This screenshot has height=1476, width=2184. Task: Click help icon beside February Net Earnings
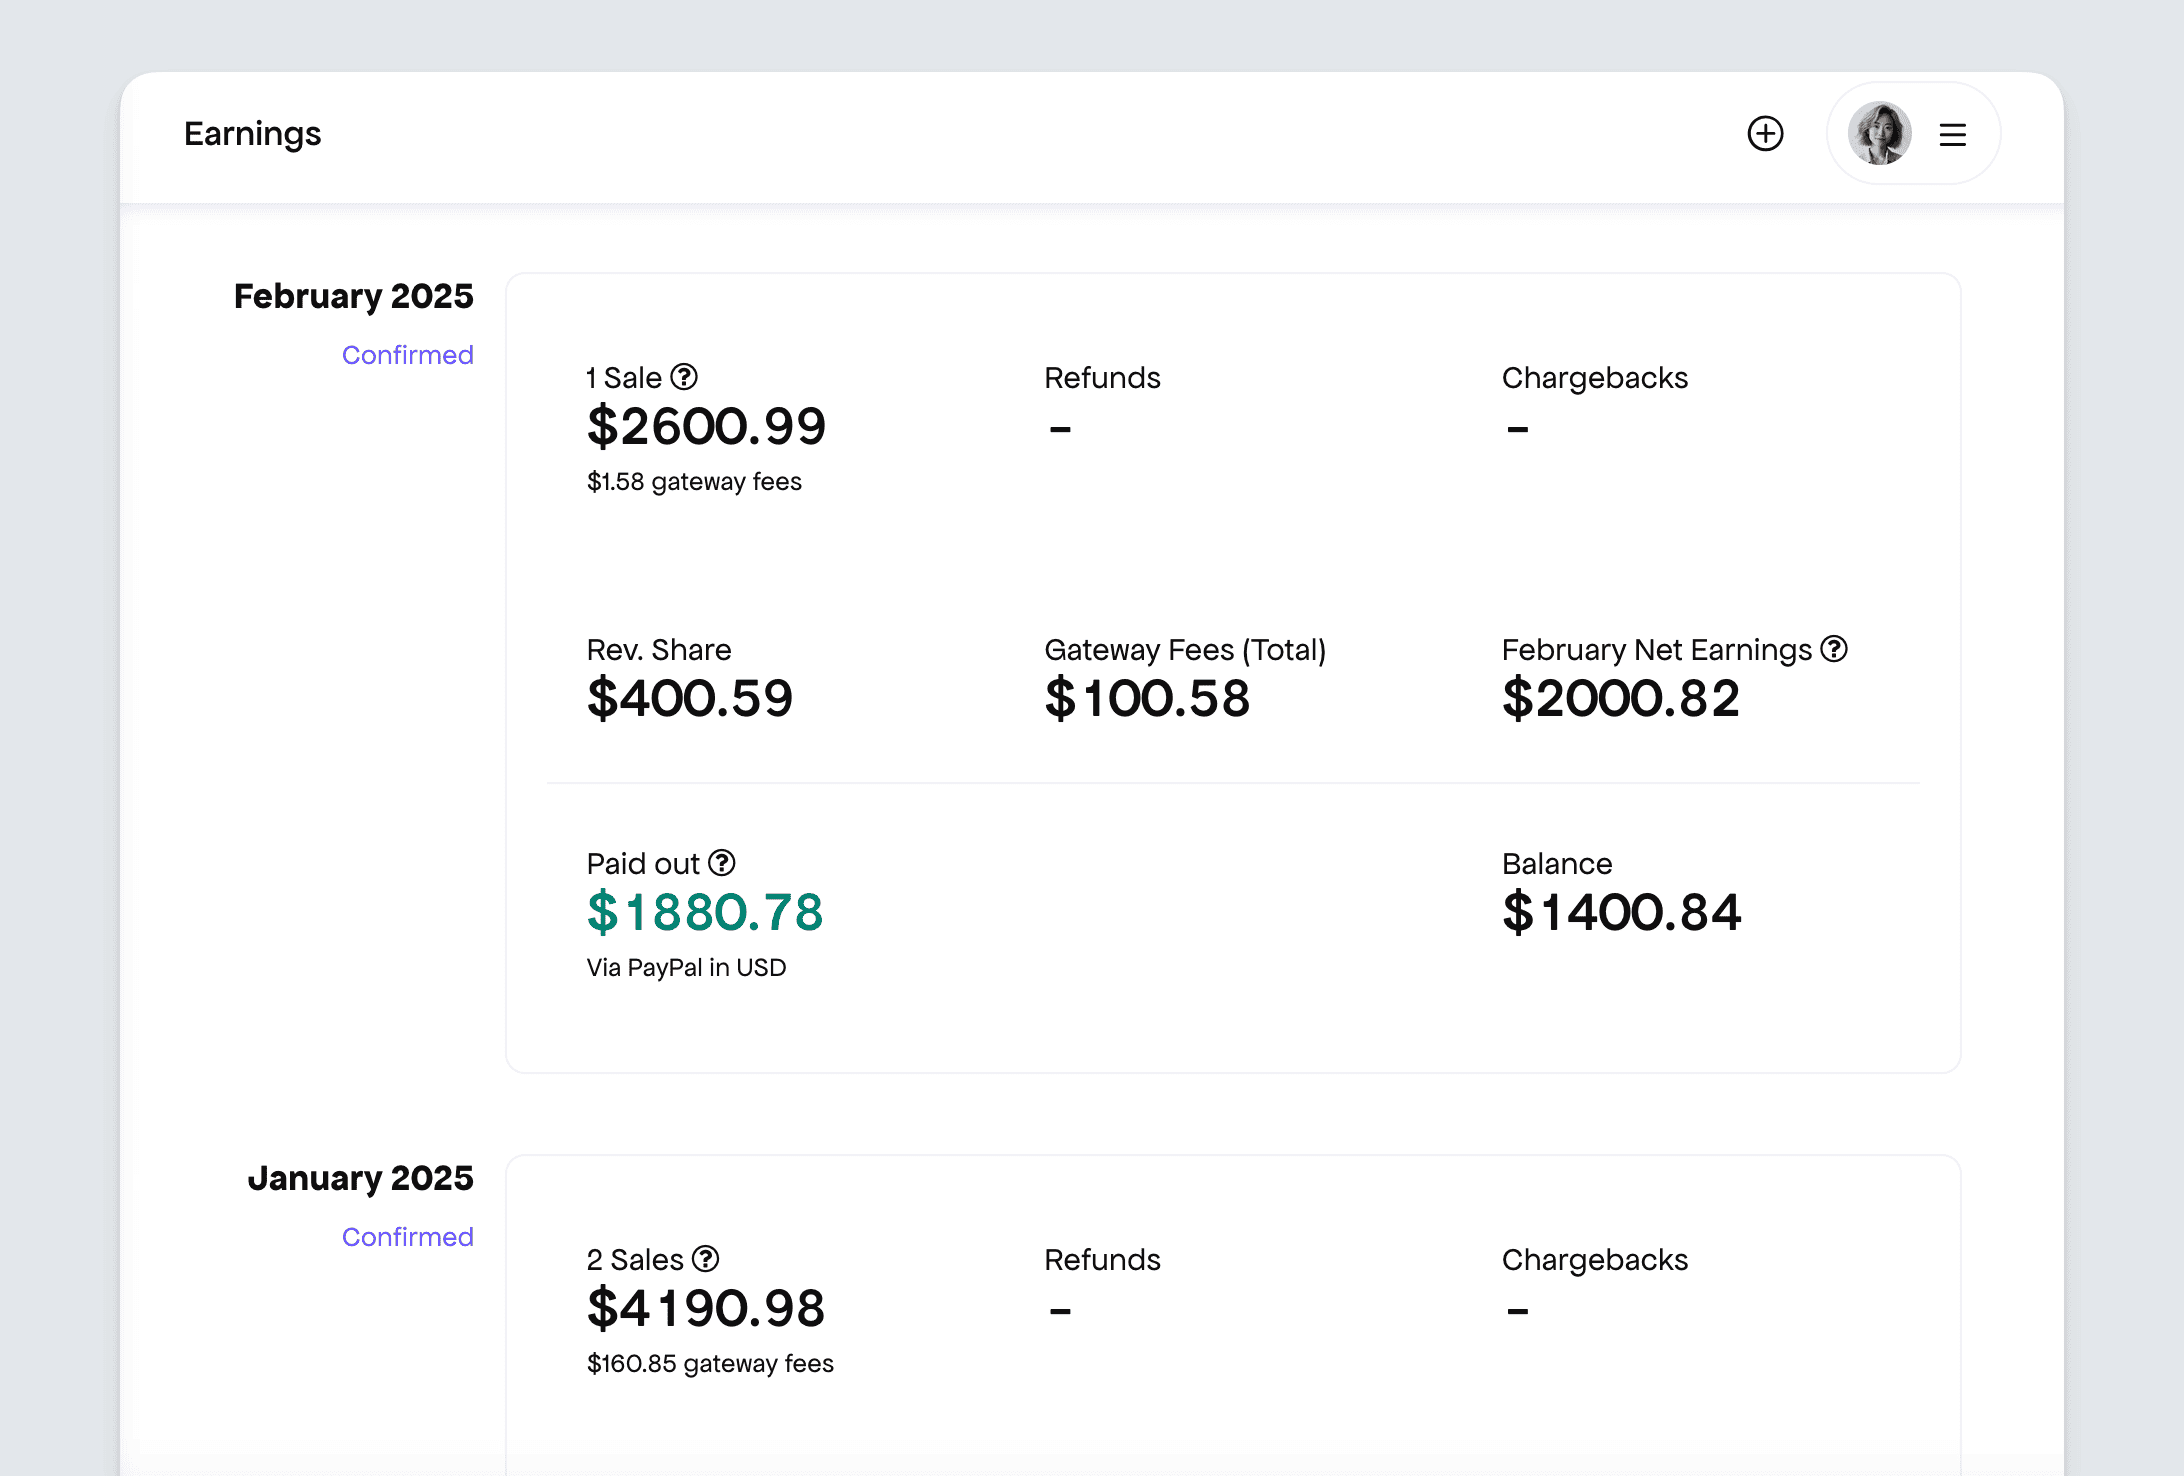tap(1834, 649)
